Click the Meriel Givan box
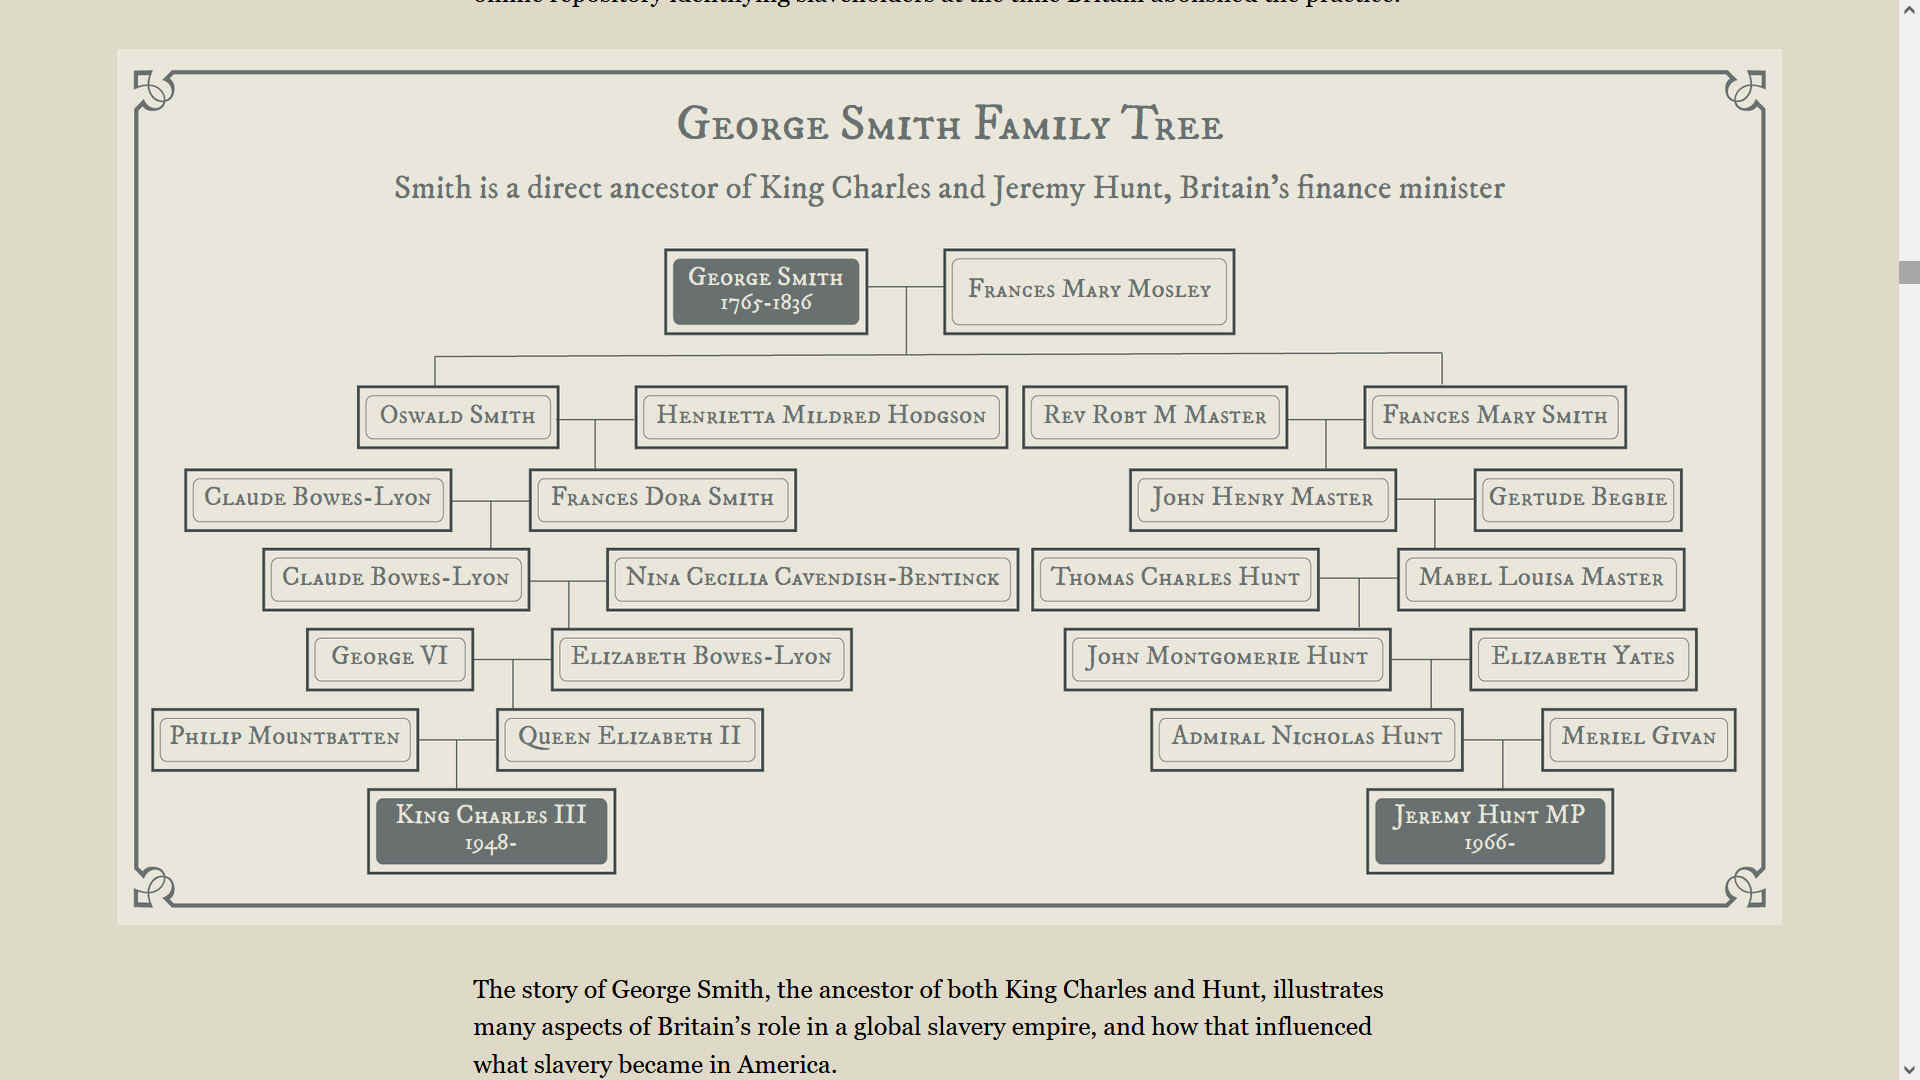 (1639, 739)
